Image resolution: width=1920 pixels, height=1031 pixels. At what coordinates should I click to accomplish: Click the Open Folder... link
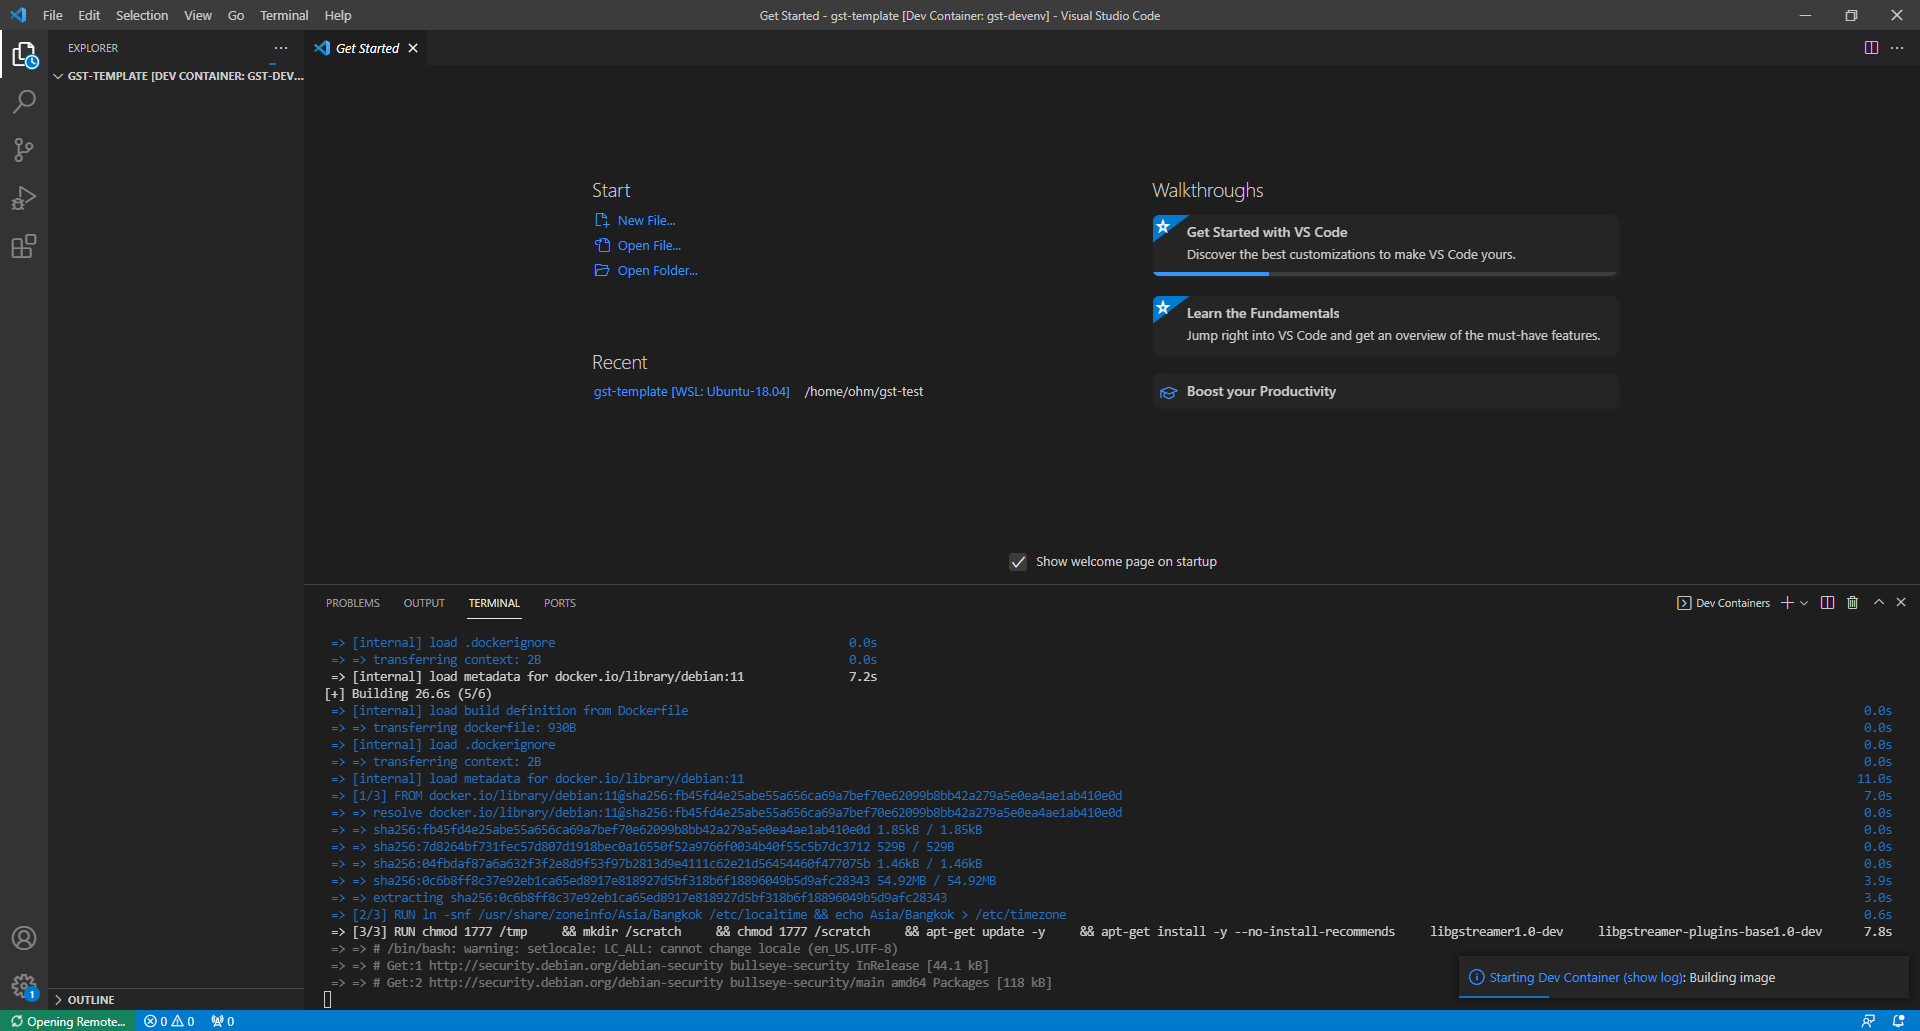[x=657, y=271]
